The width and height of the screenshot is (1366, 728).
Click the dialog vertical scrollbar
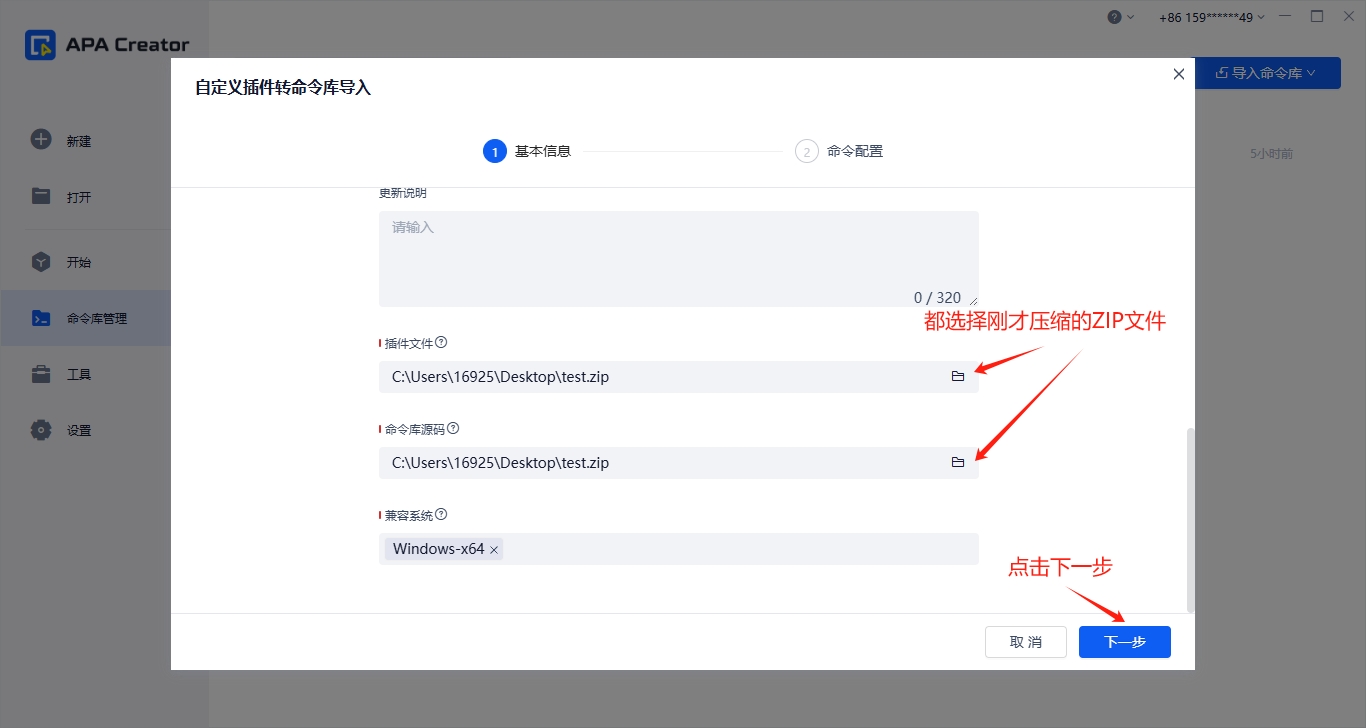click(x=1190, y=519)
